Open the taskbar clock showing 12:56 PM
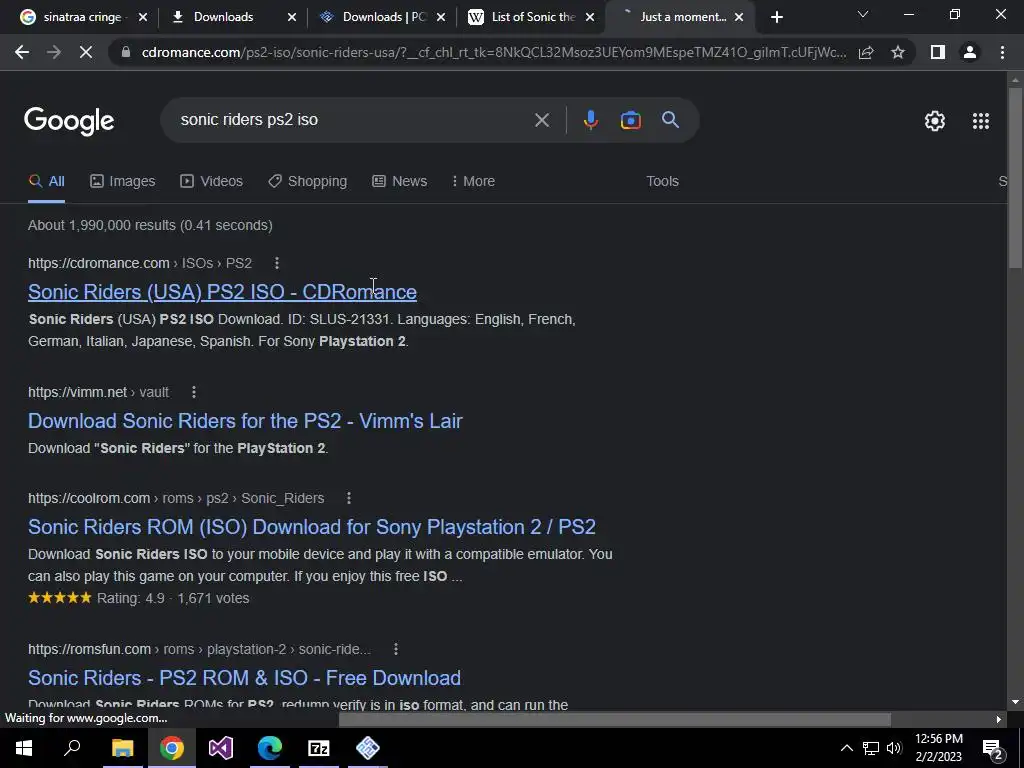Image resolution: width=1024 pixels, height=768 pixels. coord(938,748)
